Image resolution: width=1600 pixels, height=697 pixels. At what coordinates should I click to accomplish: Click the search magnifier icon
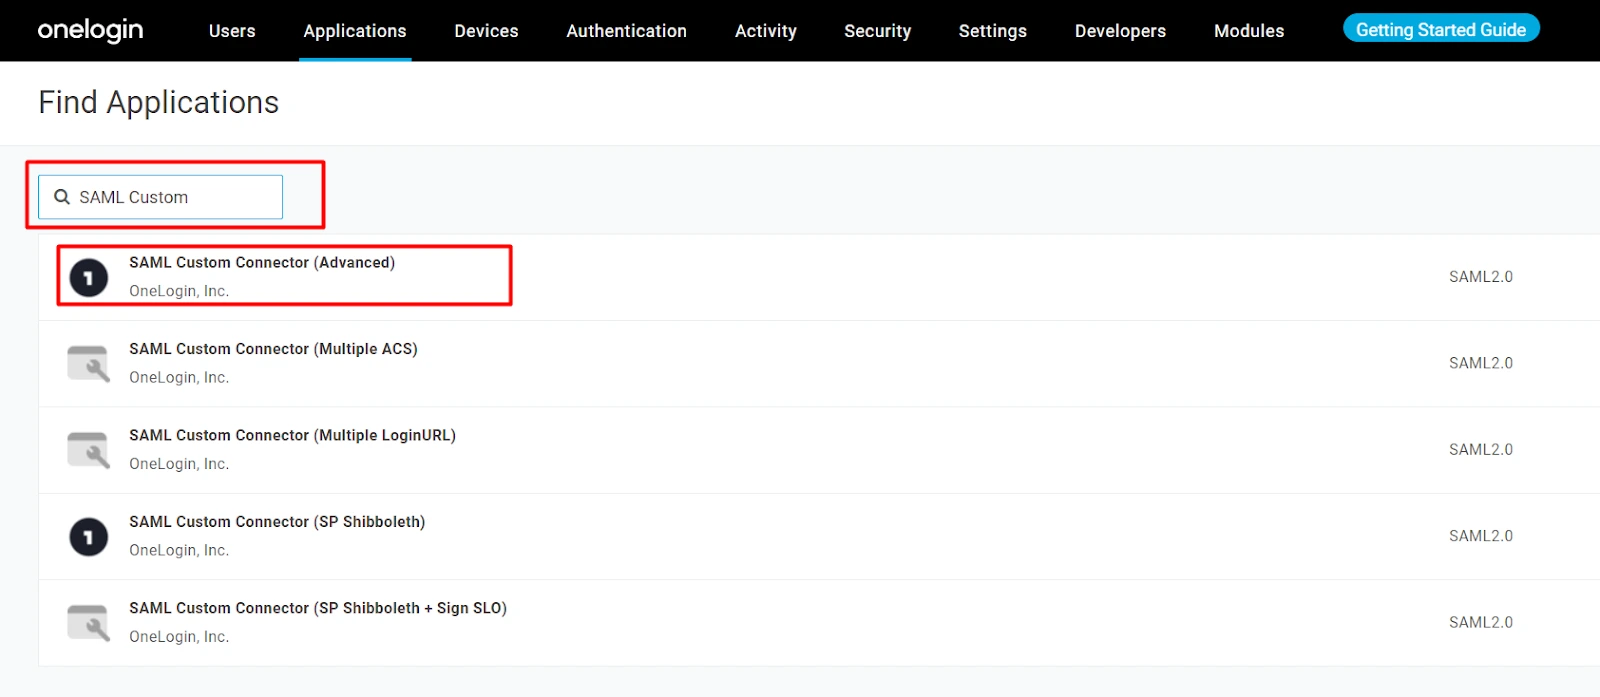pyautogui.click(x=62, y=197)
